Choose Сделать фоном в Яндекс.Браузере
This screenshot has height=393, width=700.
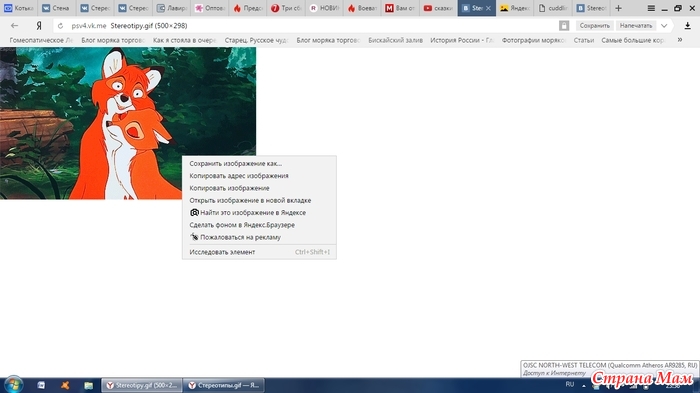click(x=259, y=225)
